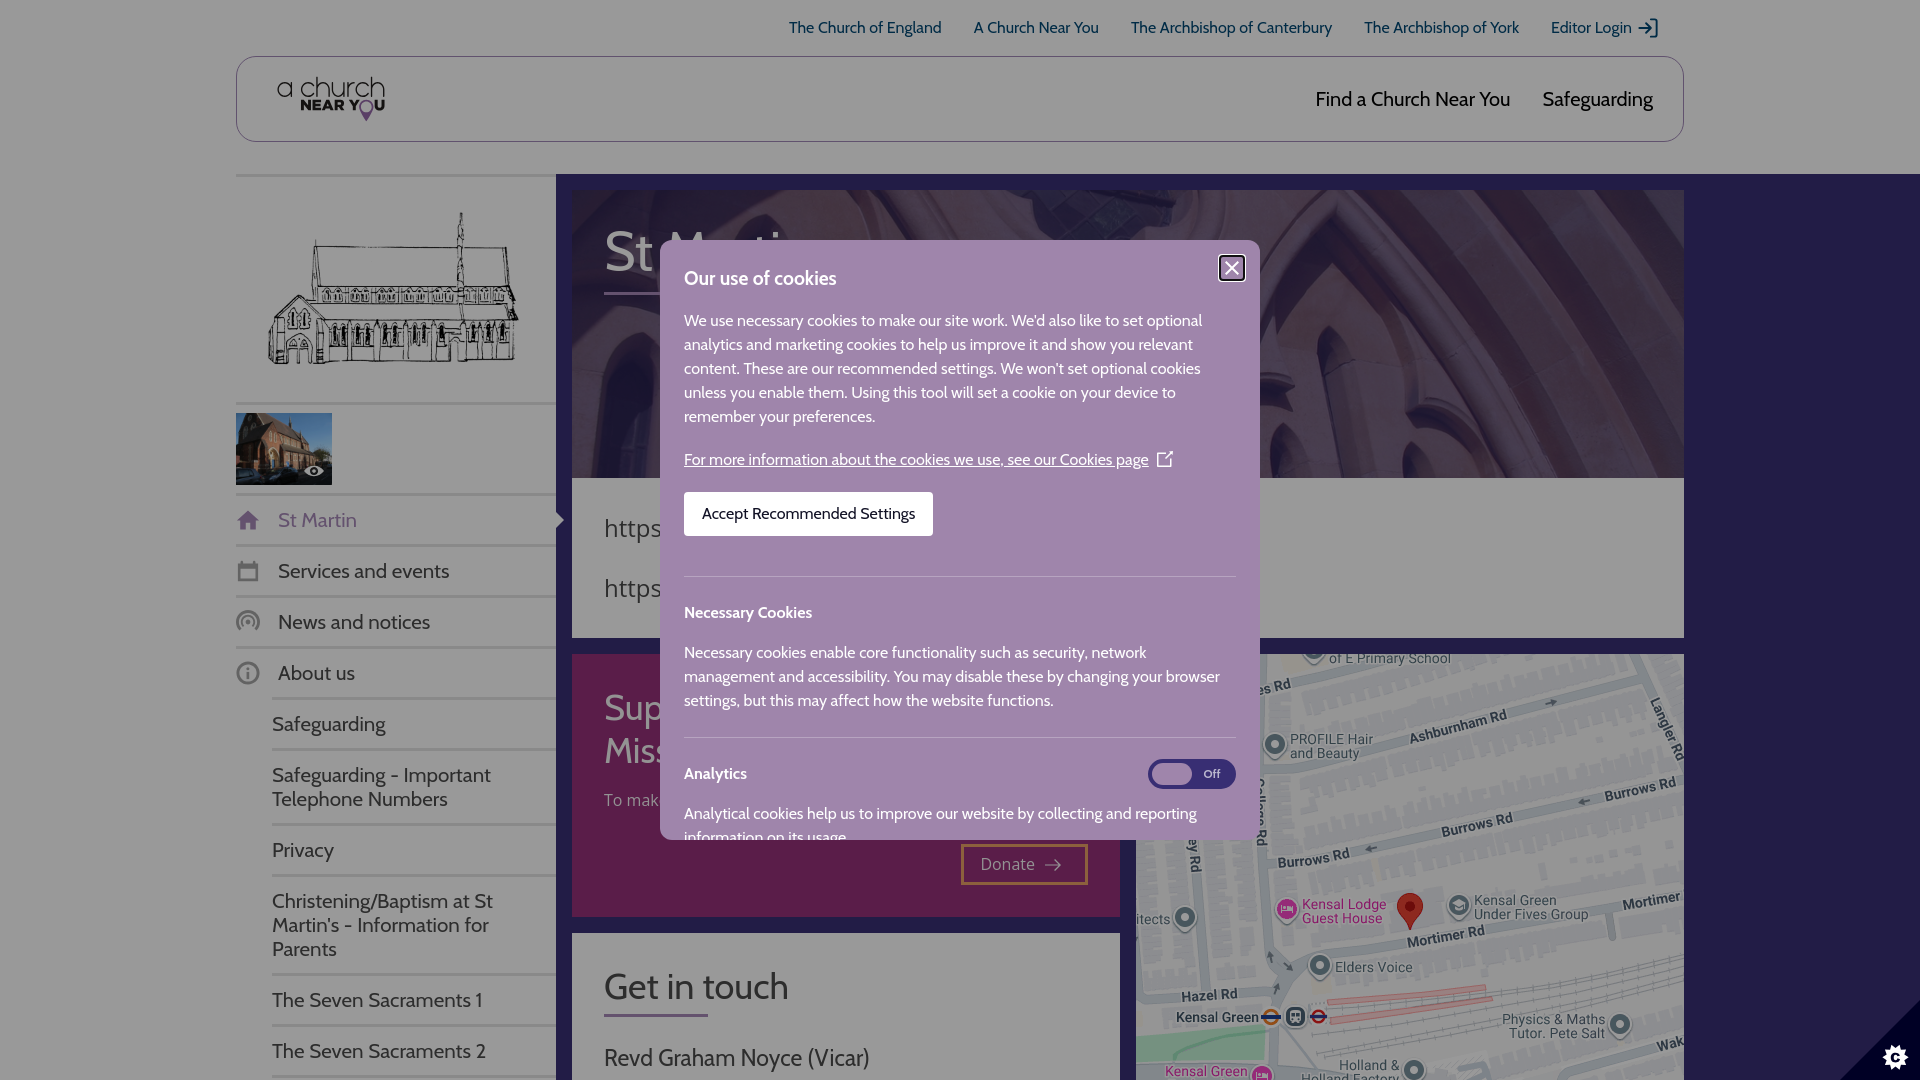Open The Church of England link

(865, 28)
